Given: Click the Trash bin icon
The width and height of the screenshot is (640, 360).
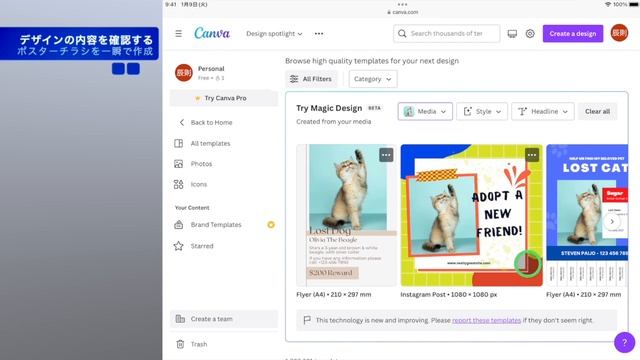Looking at the screenshot, I should pyautogui.click(x=180, y=344).
